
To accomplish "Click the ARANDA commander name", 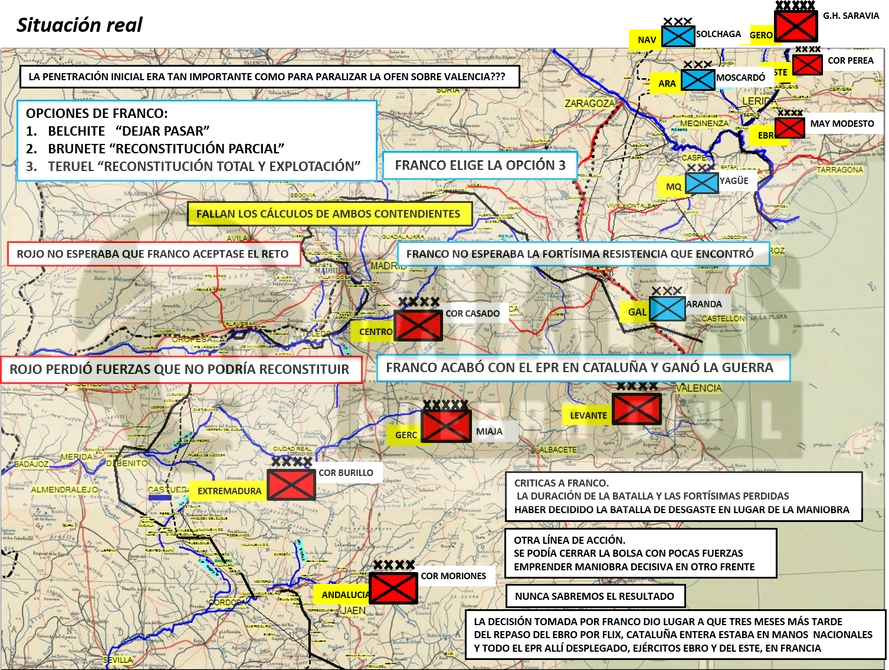I will [704, 304].
